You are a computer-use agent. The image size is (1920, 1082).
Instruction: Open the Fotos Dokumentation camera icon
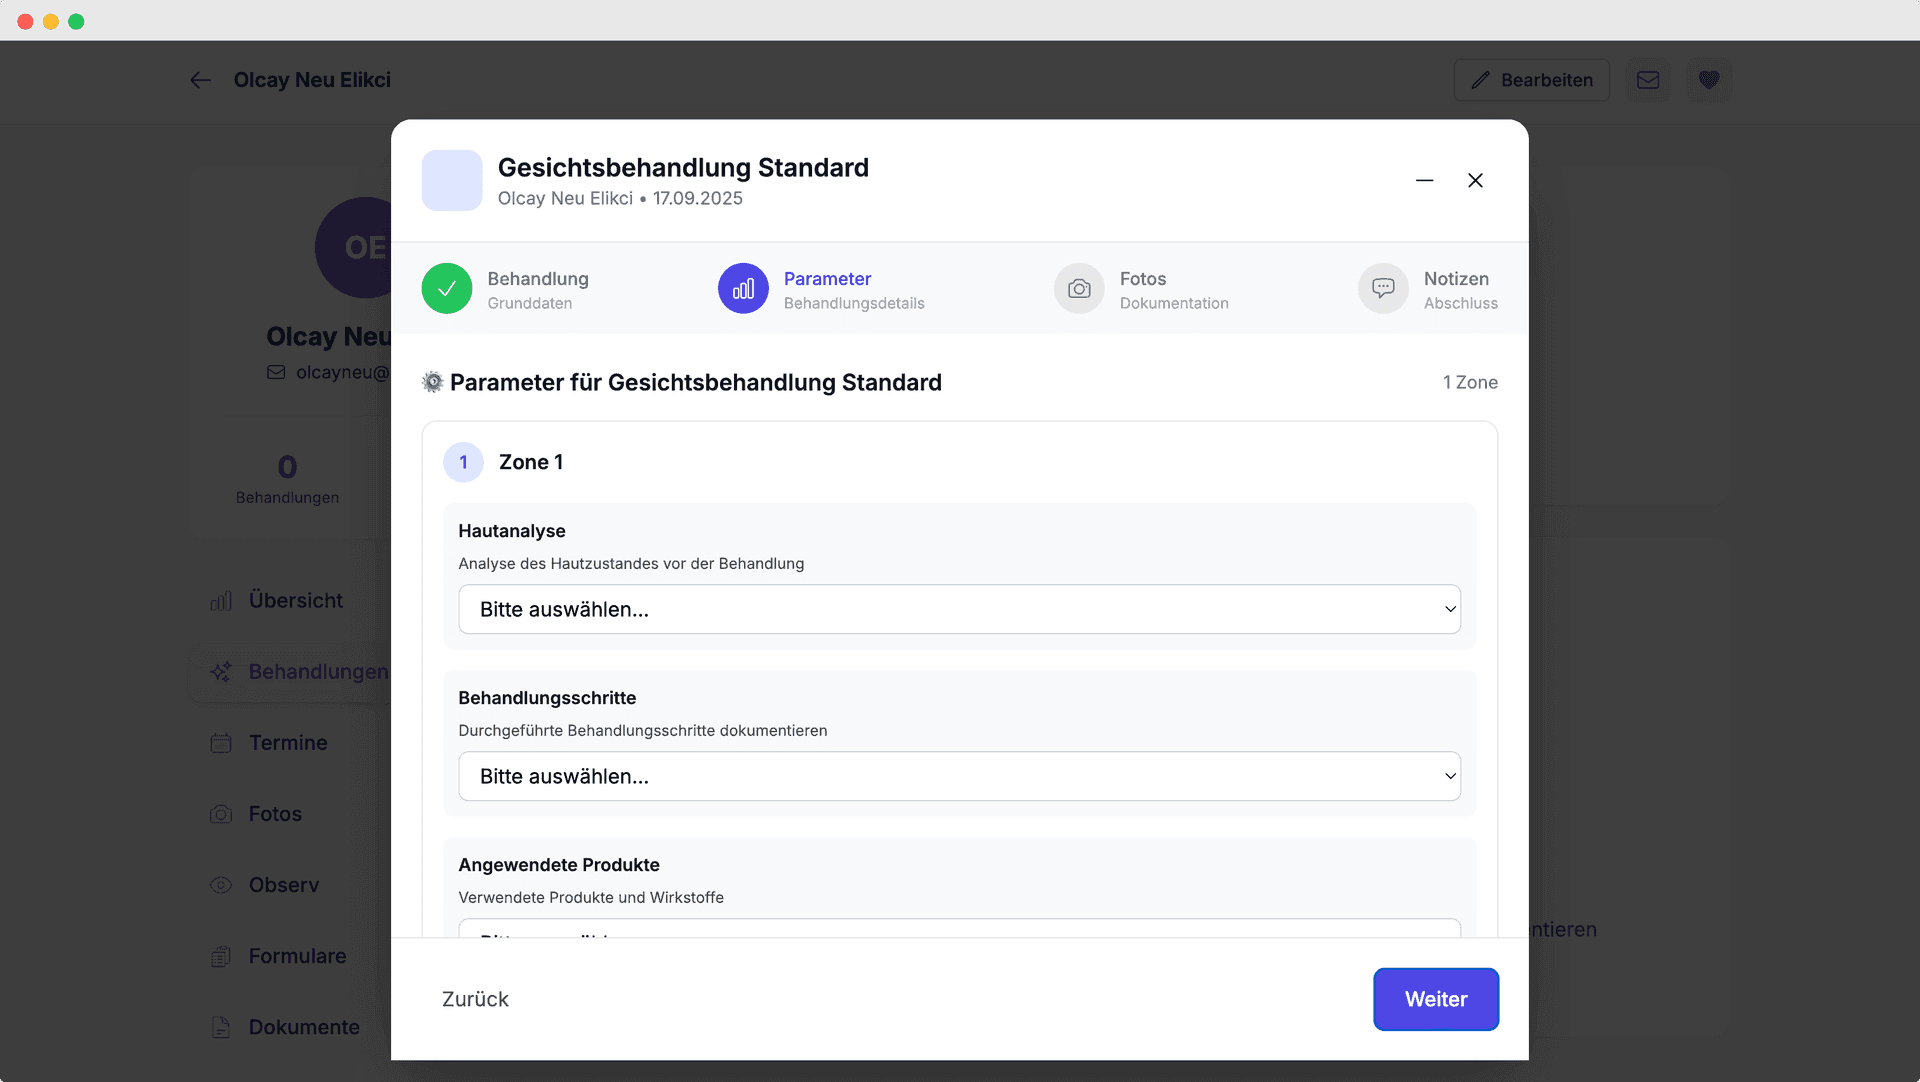point(1079,288)
